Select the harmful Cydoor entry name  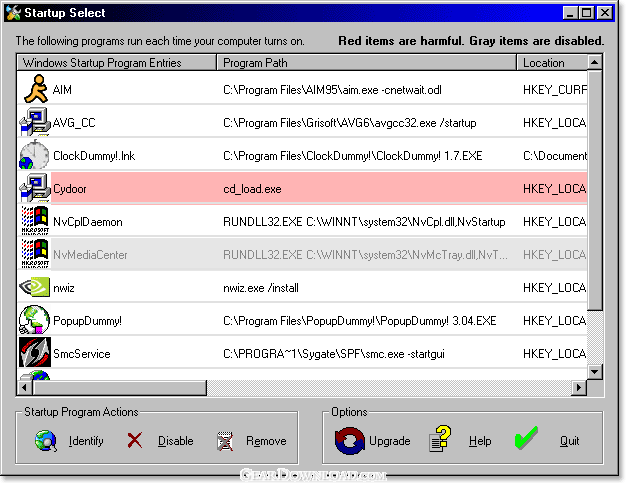[70, 189]
